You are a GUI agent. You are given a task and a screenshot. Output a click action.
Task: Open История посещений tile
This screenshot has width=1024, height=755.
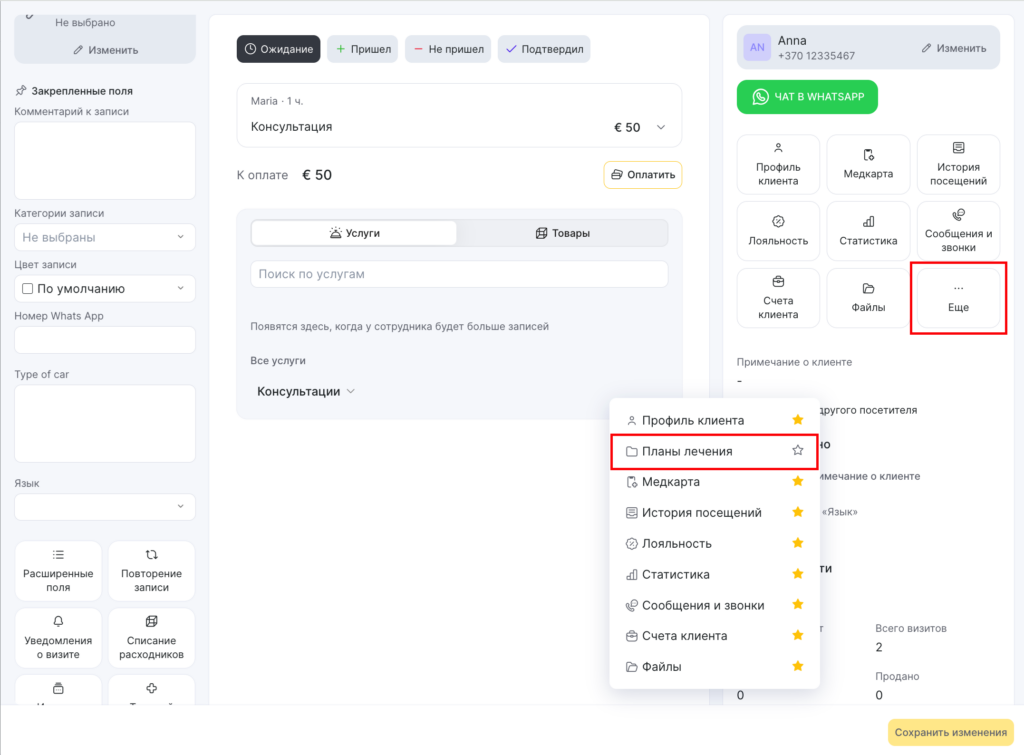point(958,164)
